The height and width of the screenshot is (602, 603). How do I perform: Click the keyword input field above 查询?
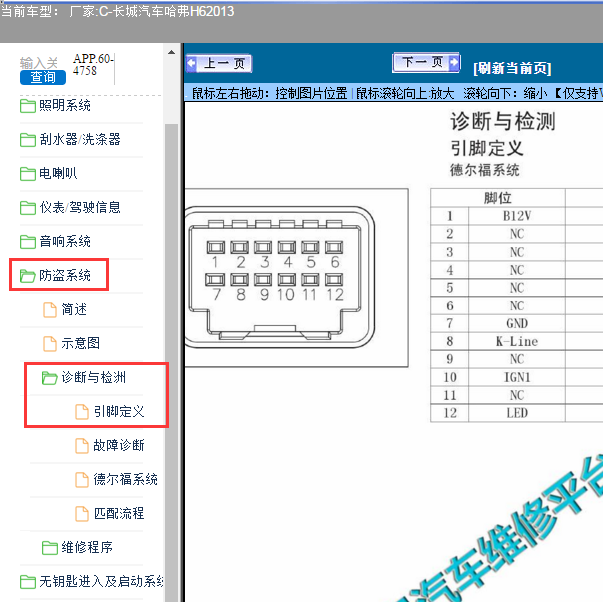(39, 63)
